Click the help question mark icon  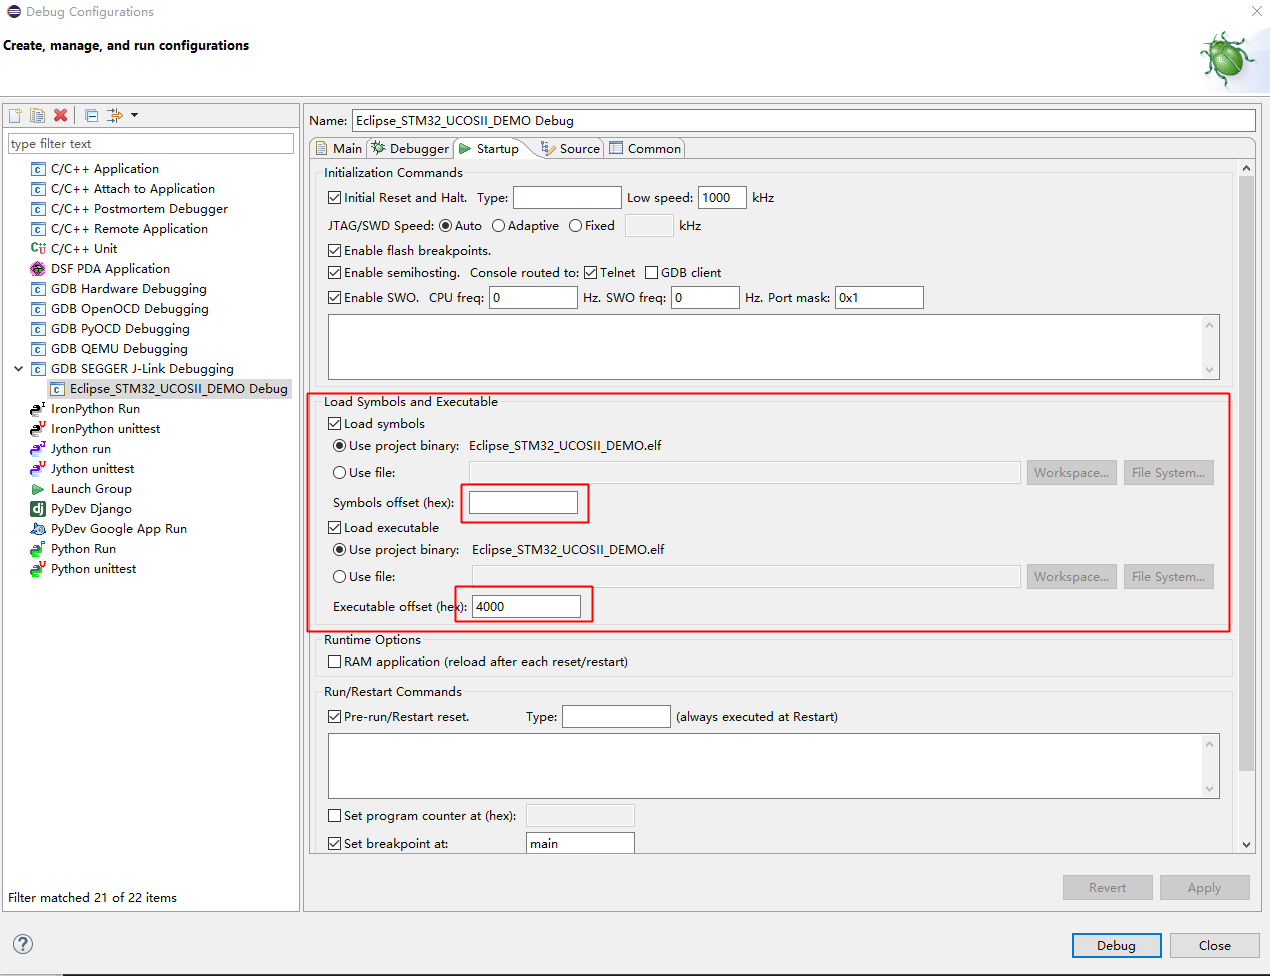(23, 944)
